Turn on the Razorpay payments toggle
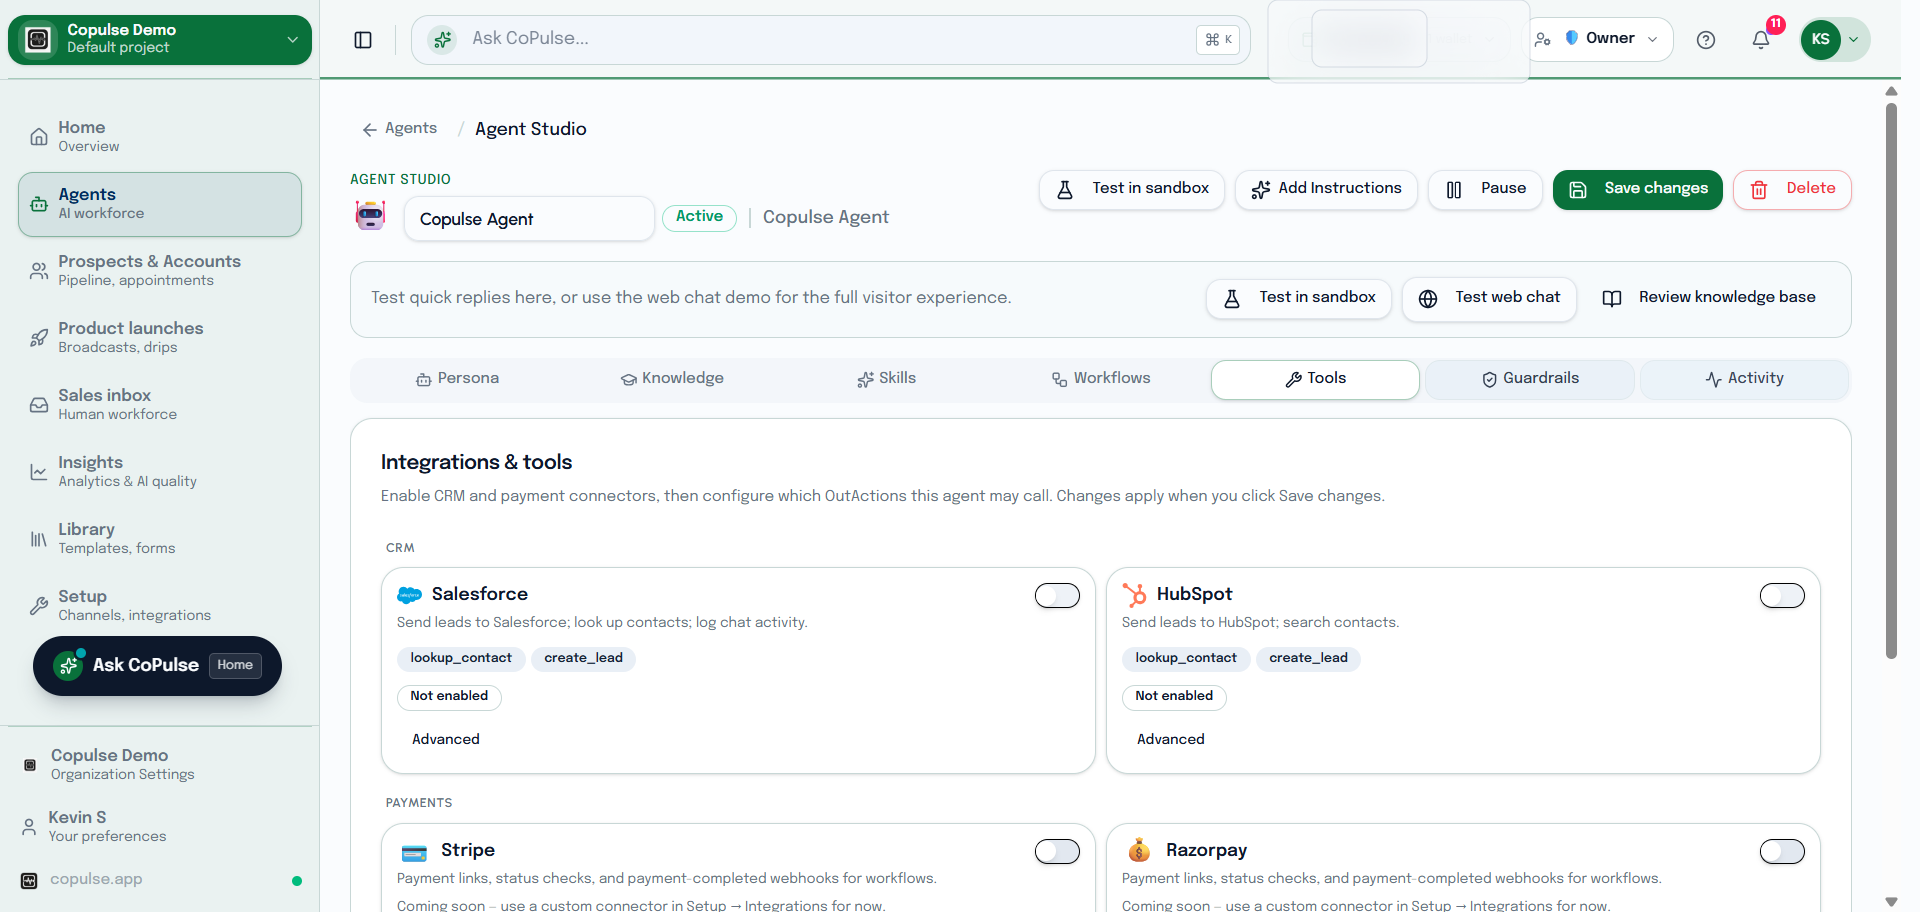 [x=1782, y=852]
